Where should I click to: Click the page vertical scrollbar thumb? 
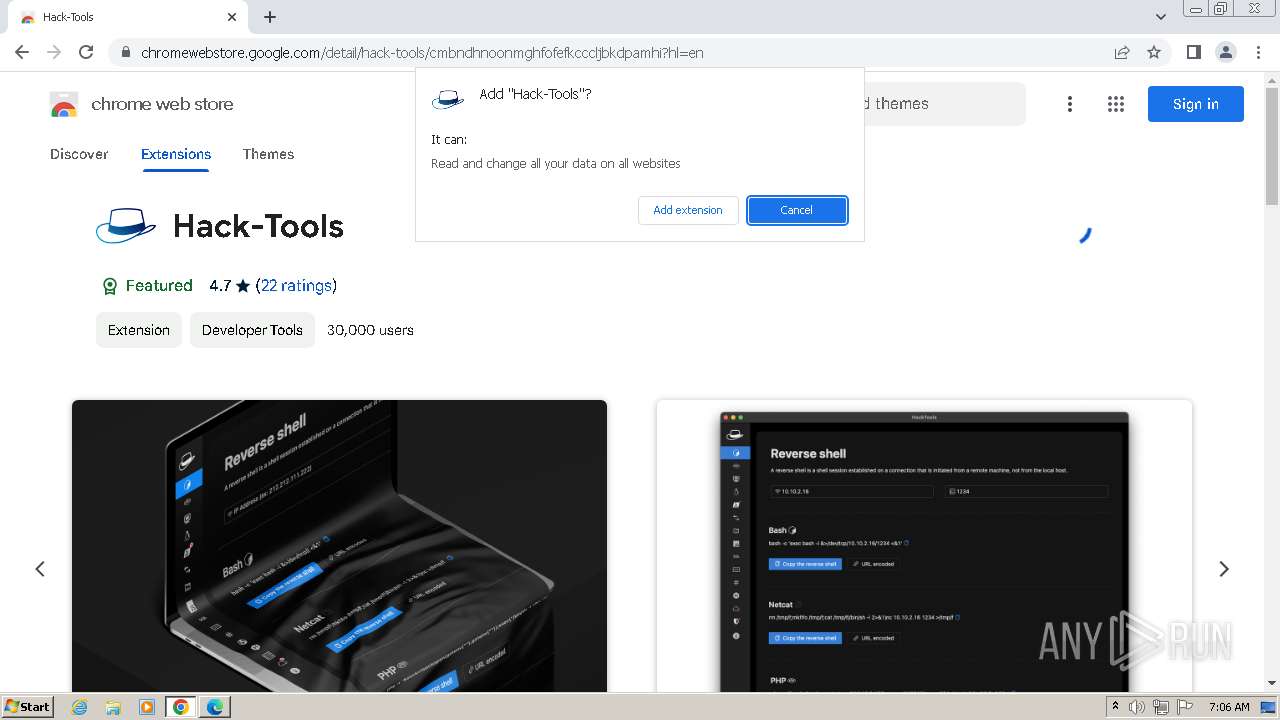[1272, 146]
